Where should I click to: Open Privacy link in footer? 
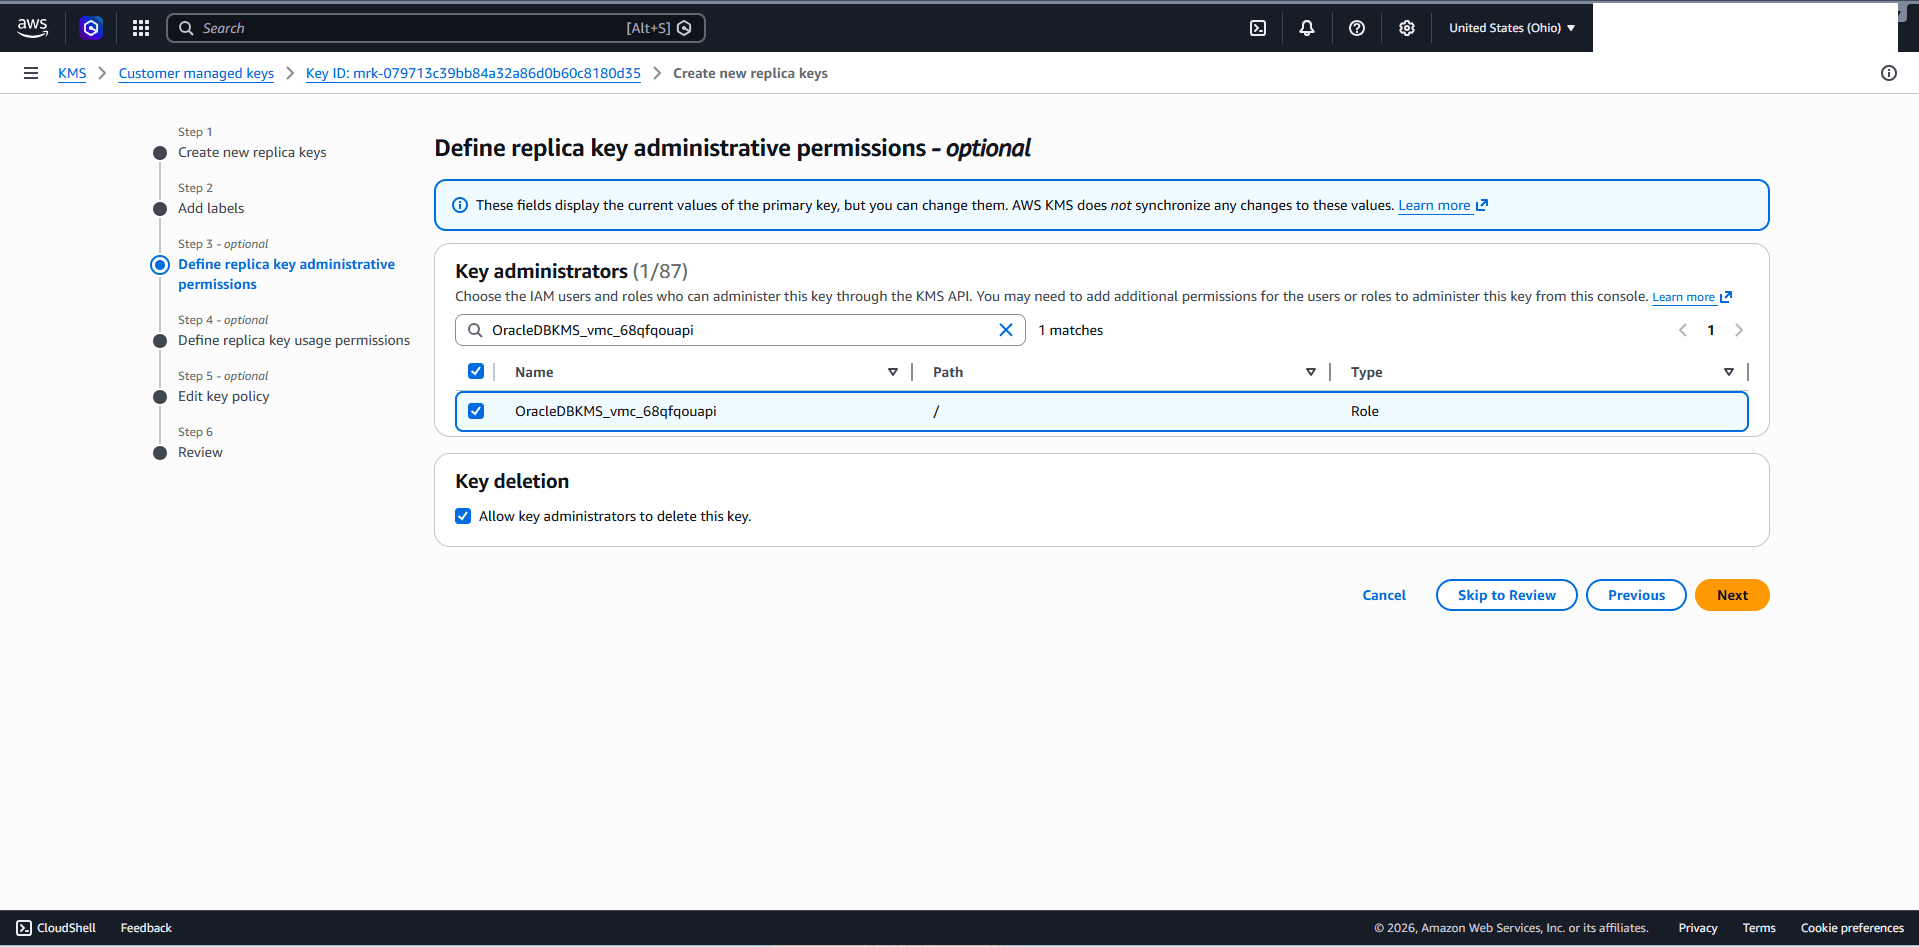pos(1698,928)
